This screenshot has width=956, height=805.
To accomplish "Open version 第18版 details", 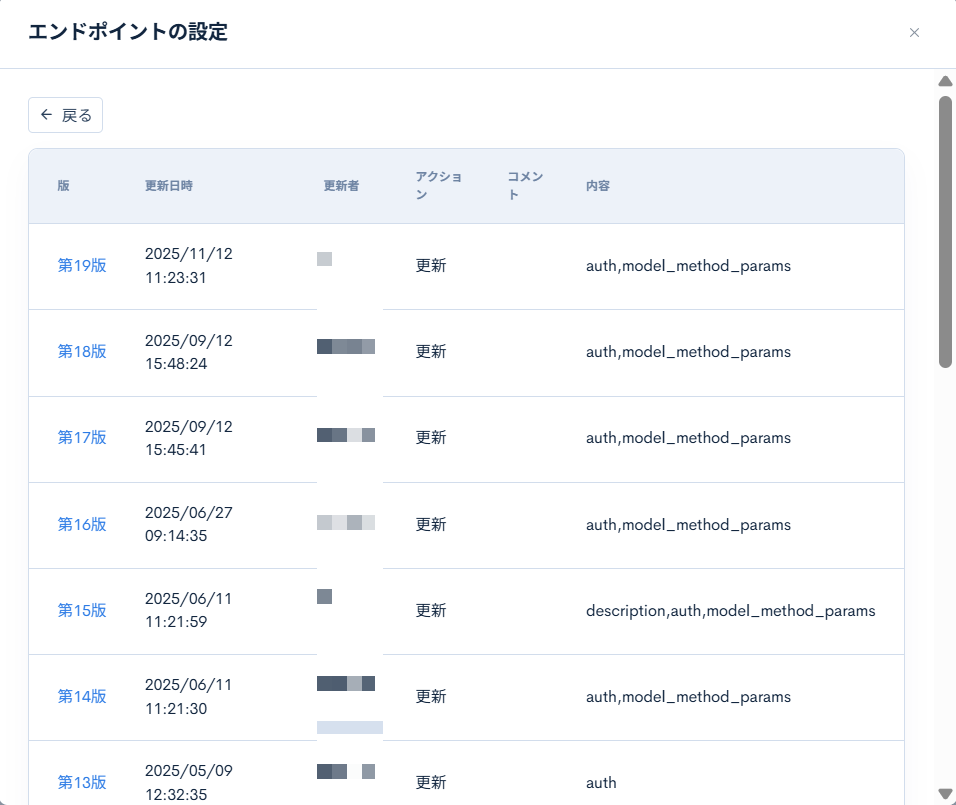I will (80, 352).
